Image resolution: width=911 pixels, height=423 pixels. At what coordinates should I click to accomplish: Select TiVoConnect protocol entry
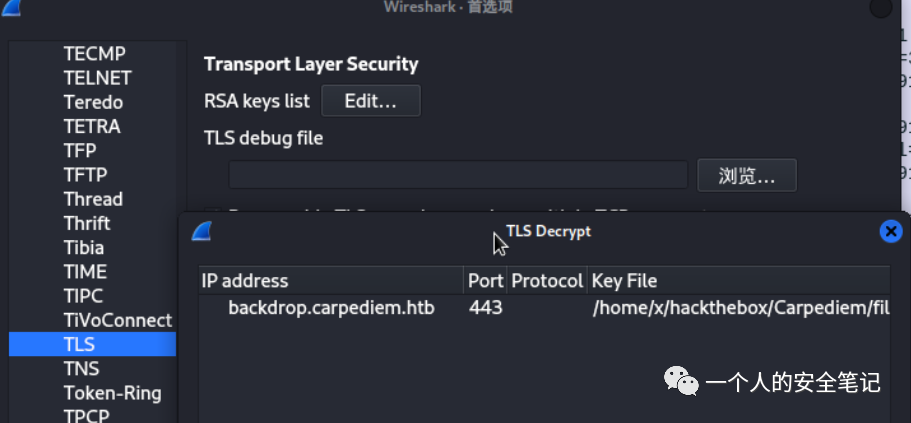tap(118, 320)
